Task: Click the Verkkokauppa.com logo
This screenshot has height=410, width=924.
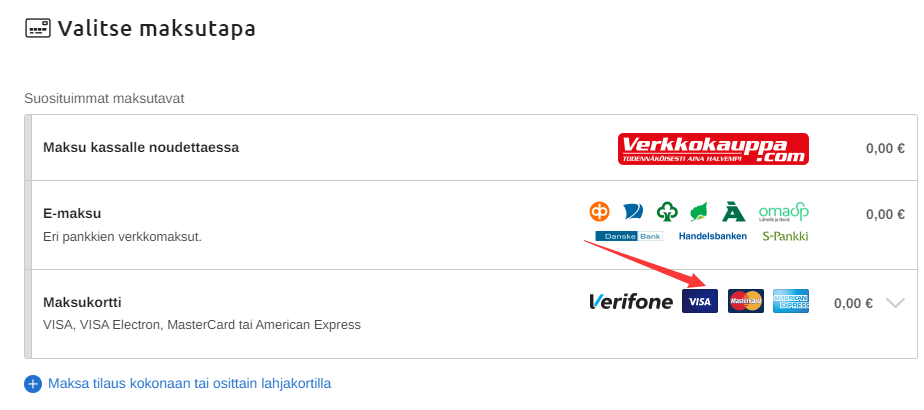Action: click(x=713, y=149)
